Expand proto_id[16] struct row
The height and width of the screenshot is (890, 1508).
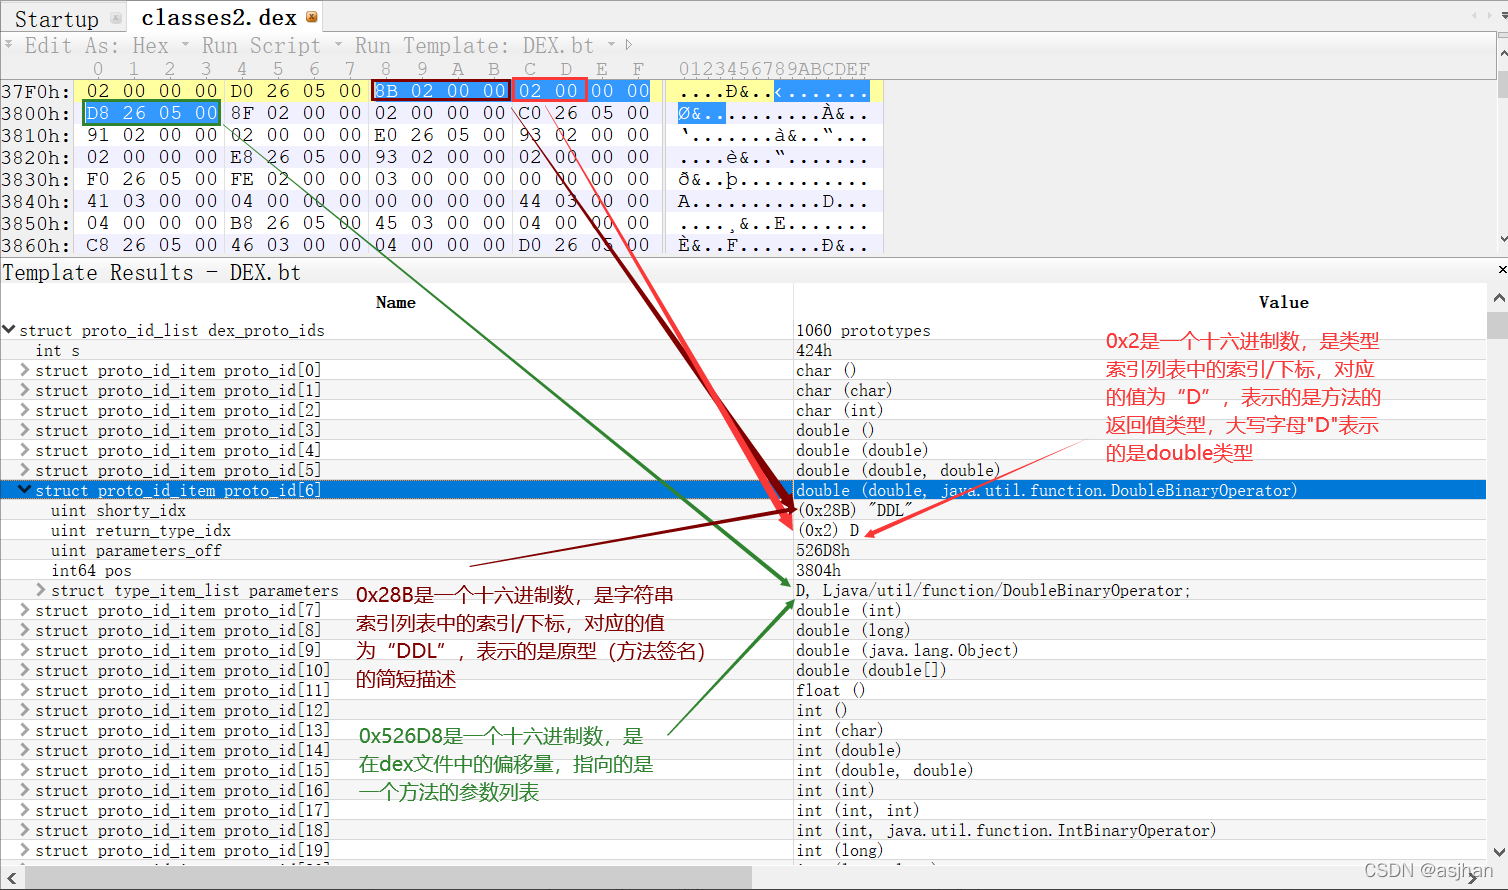click(25, 789)
